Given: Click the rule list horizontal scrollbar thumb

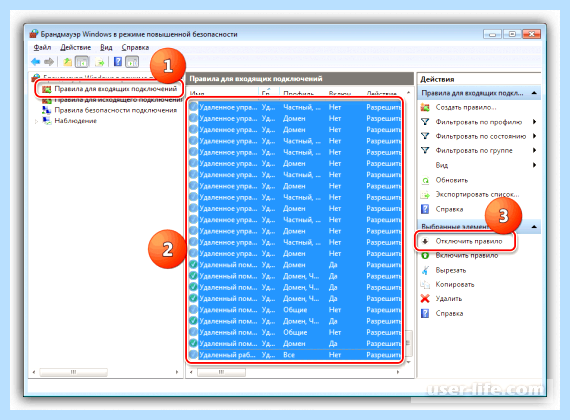Looking at the screenshot, I should pyautogui.click(x=221, y=372).
